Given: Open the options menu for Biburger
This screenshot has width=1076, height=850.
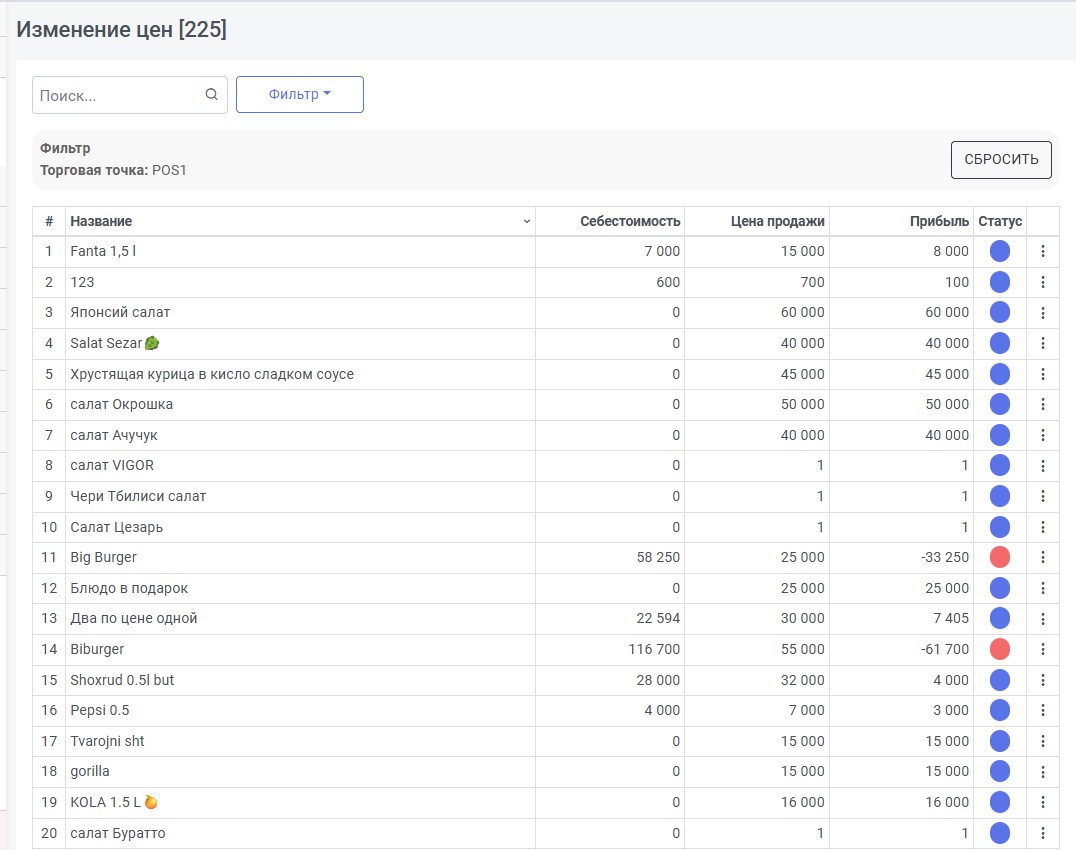Looking at the screenshot, I should point(1042,649).
